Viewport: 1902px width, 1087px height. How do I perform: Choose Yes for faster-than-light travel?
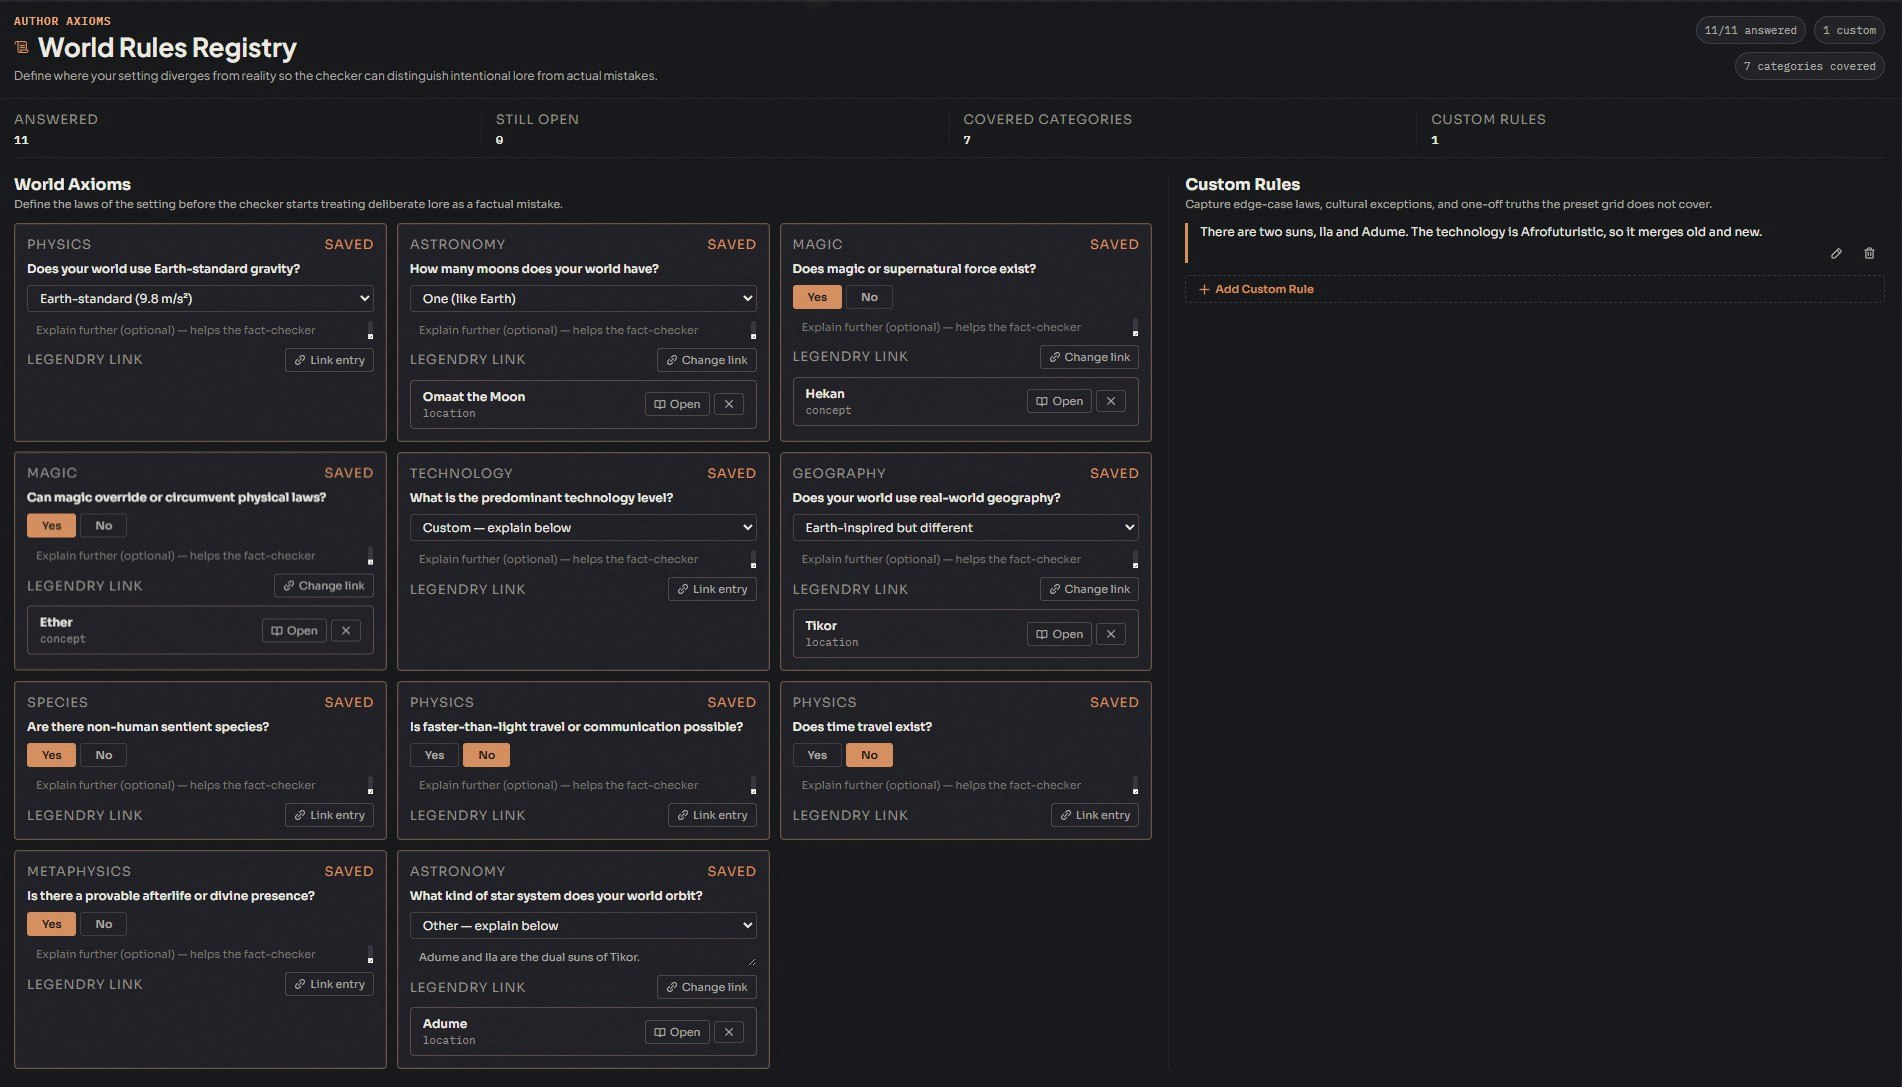coord(434,755)
